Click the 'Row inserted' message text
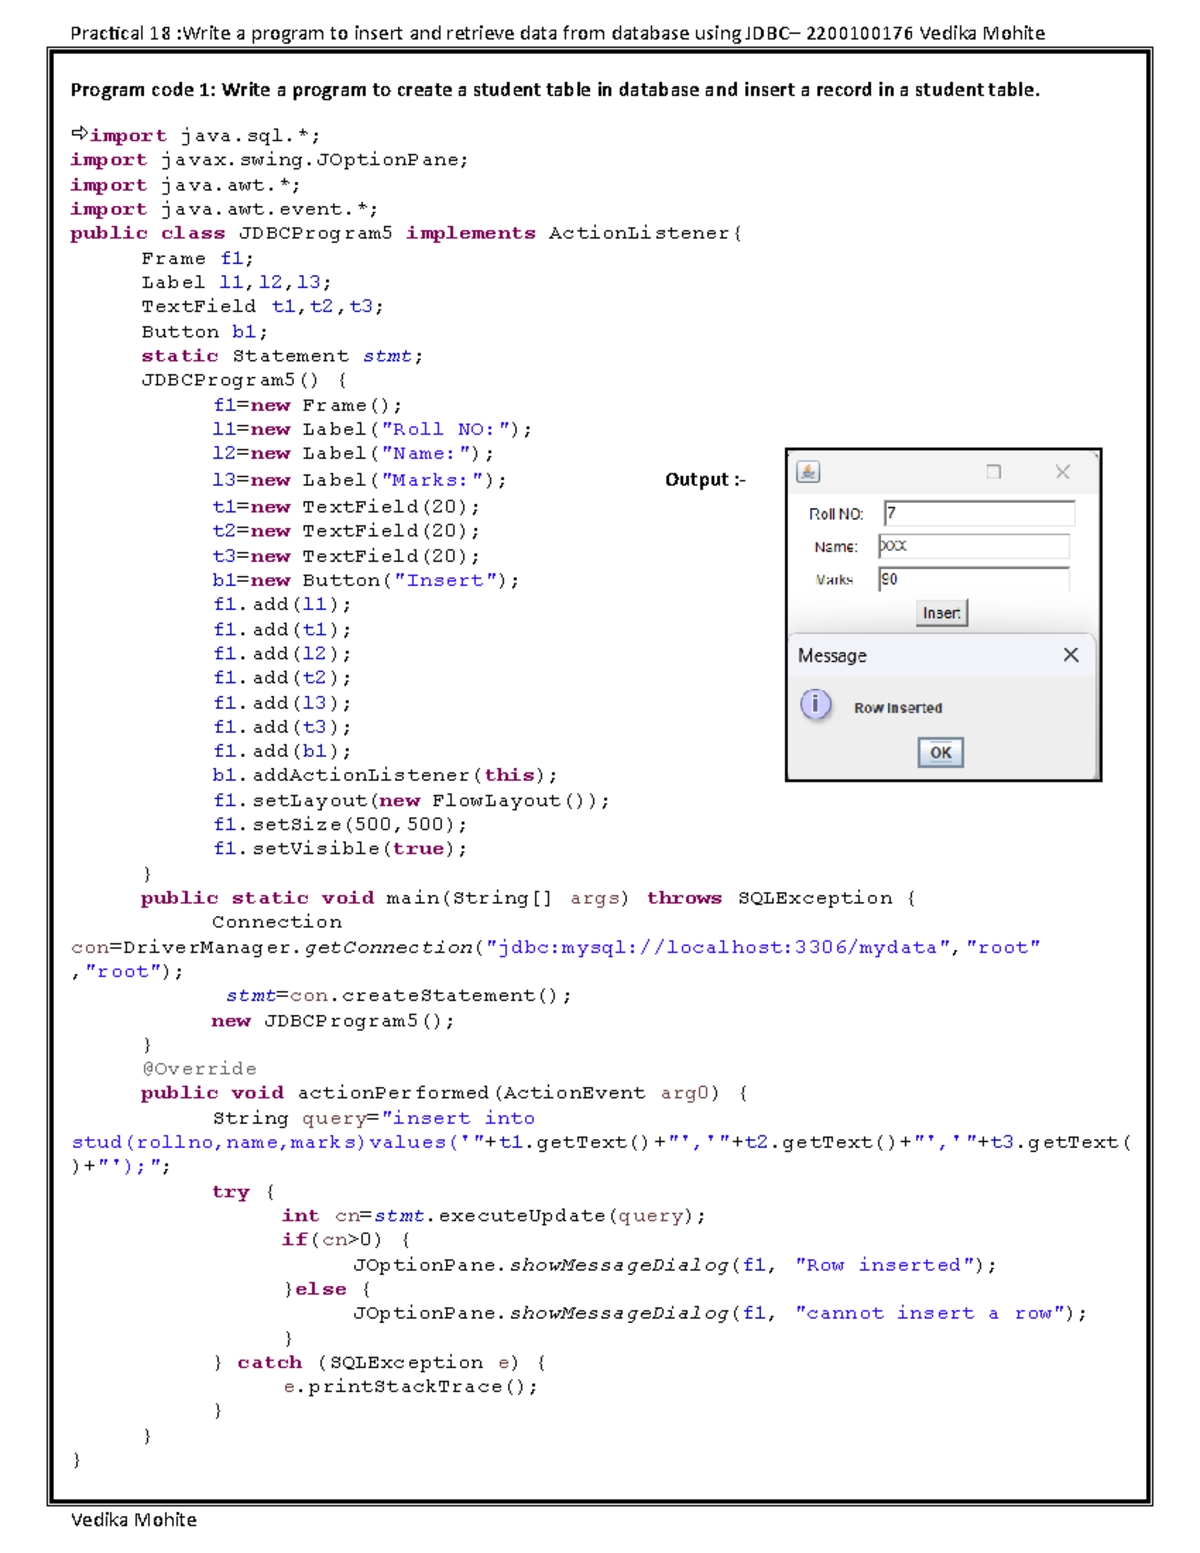Viewport: 1200px width, 1553px height. [898, 708]
